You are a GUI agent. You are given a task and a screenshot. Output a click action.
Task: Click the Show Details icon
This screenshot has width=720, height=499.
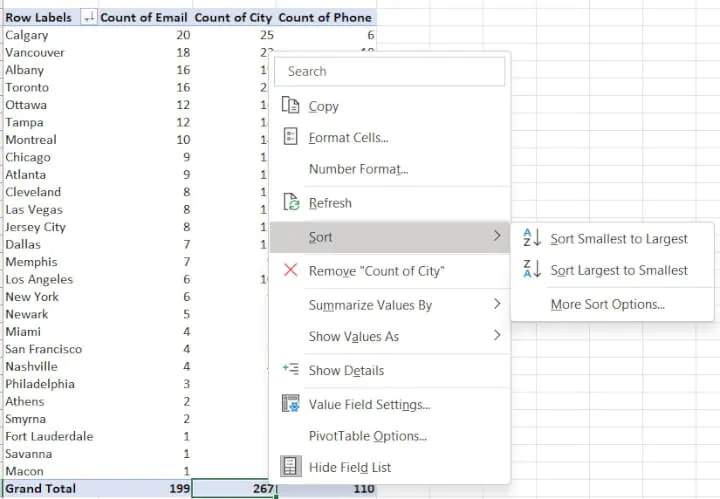pos(291,369)
